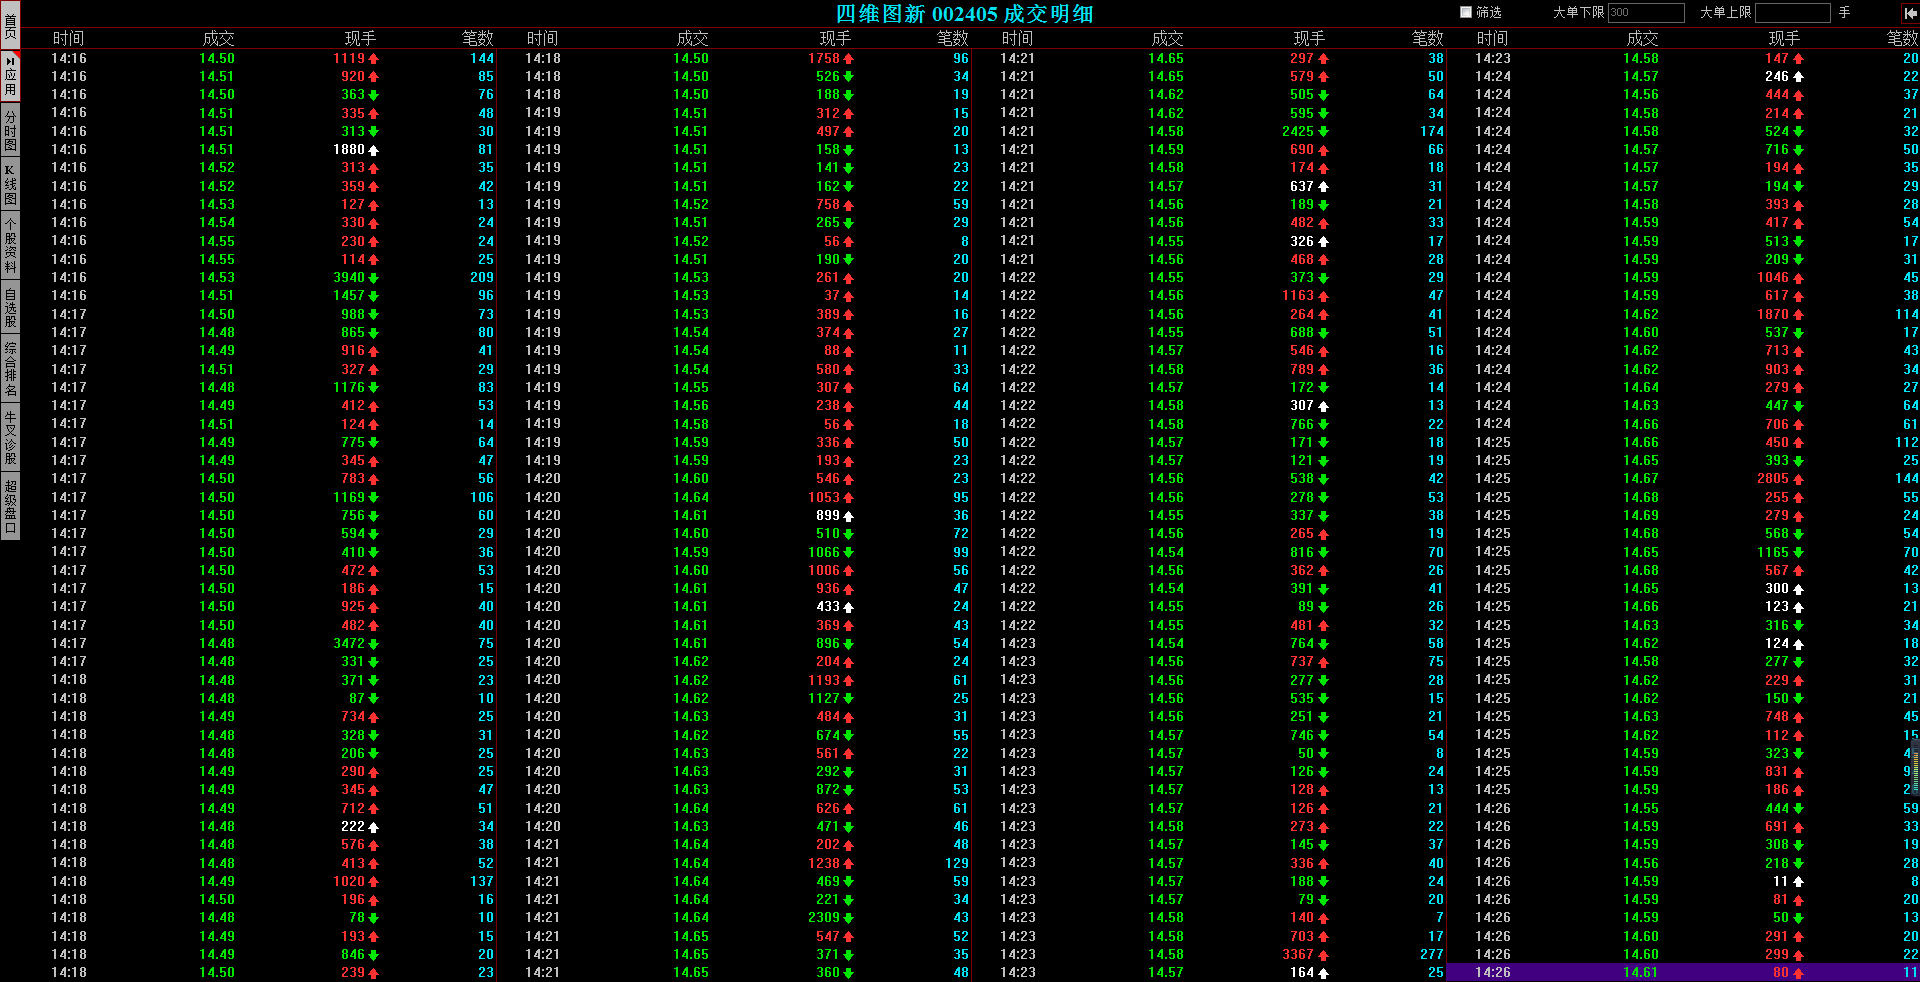
Task: Open 综合排名 in the sidebar
Action: pyautogui.click(x=10, y=369)
